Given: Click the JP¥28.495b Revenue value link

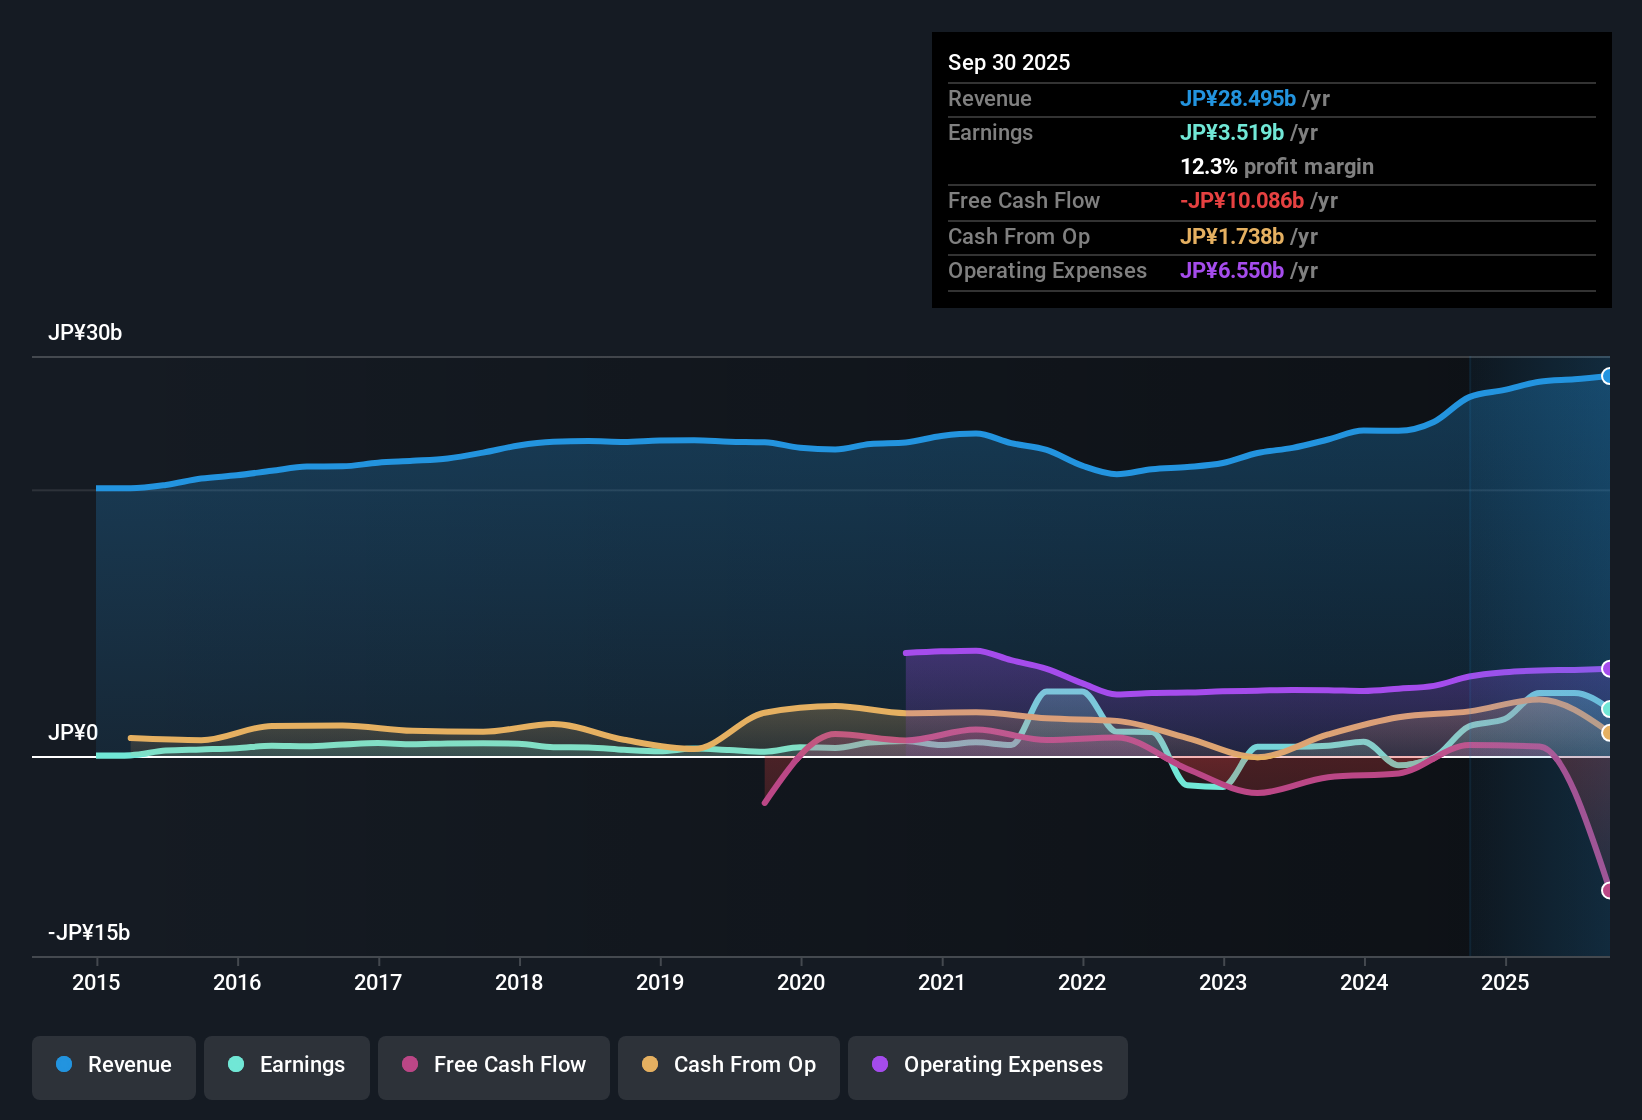Looking at the screenshot, I should [x=1238, y=99].
